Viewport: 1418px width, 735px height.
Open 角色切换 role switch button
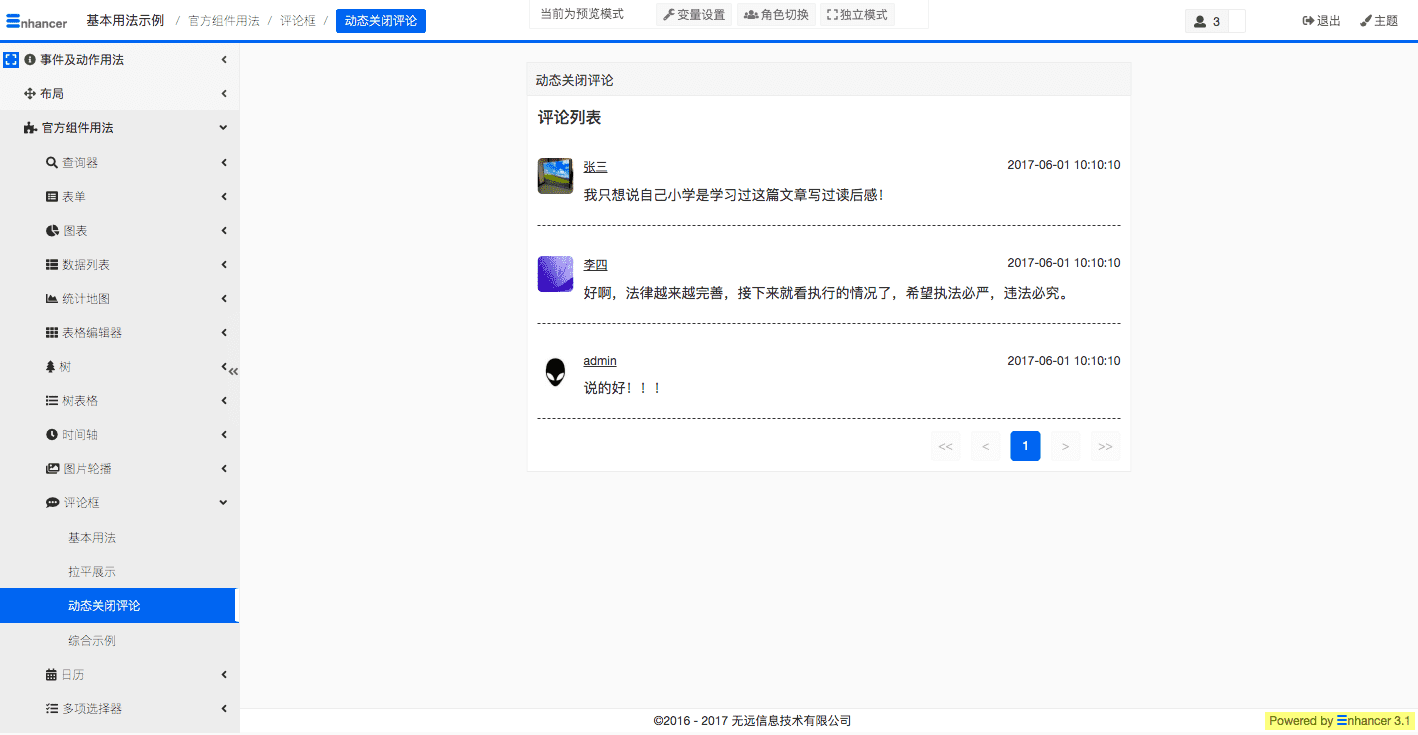776,15
